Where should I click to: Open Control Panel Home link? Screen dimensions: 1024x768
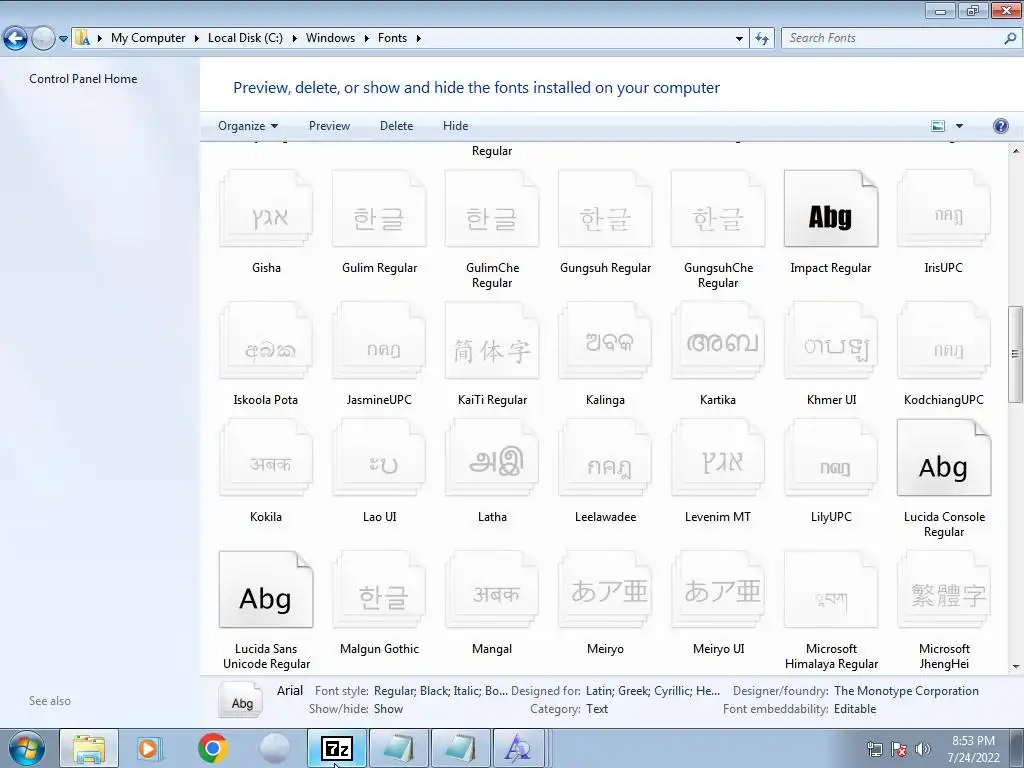83,79
